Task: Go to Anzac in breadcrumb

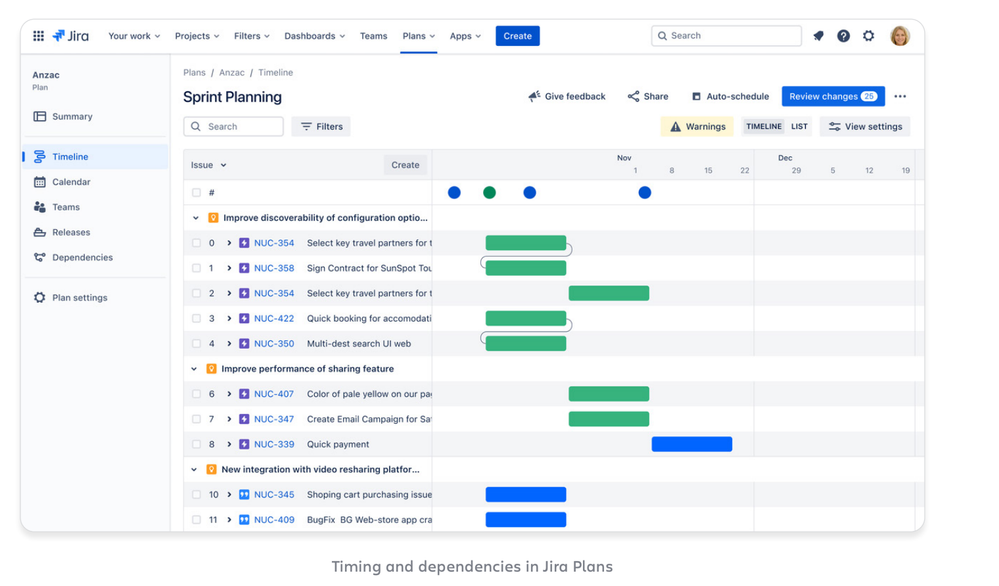Action: click(x=232, y=73)
